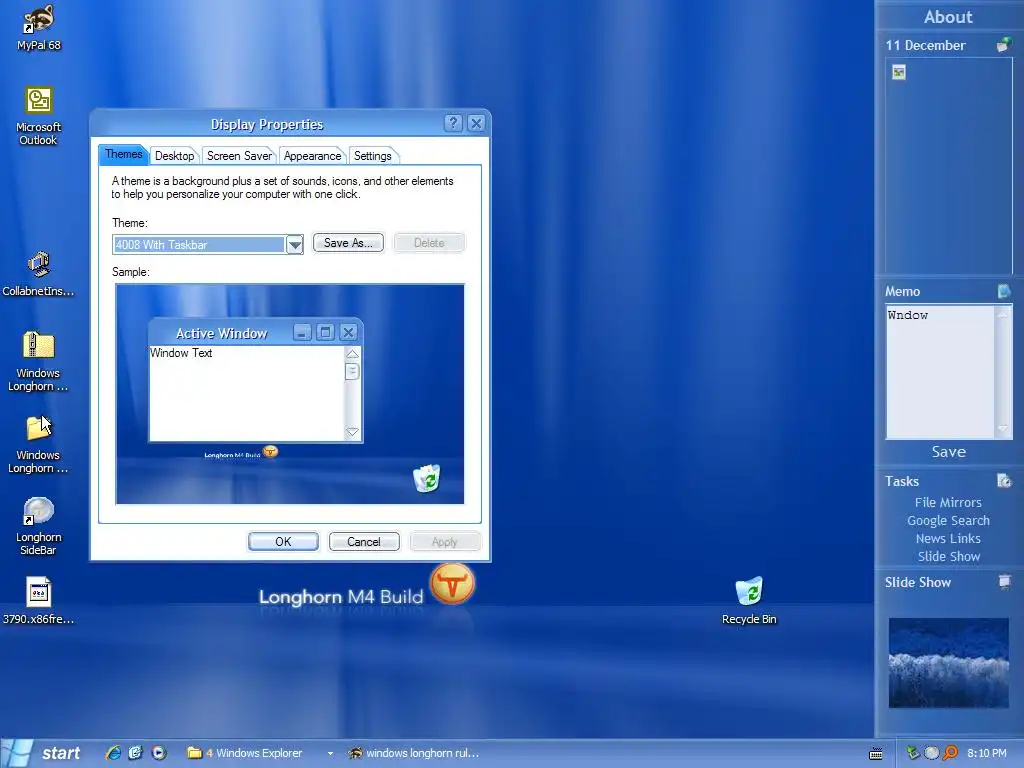The image size is (1024, 768).
Task: Open the Google Search task link
Action: 948,520
